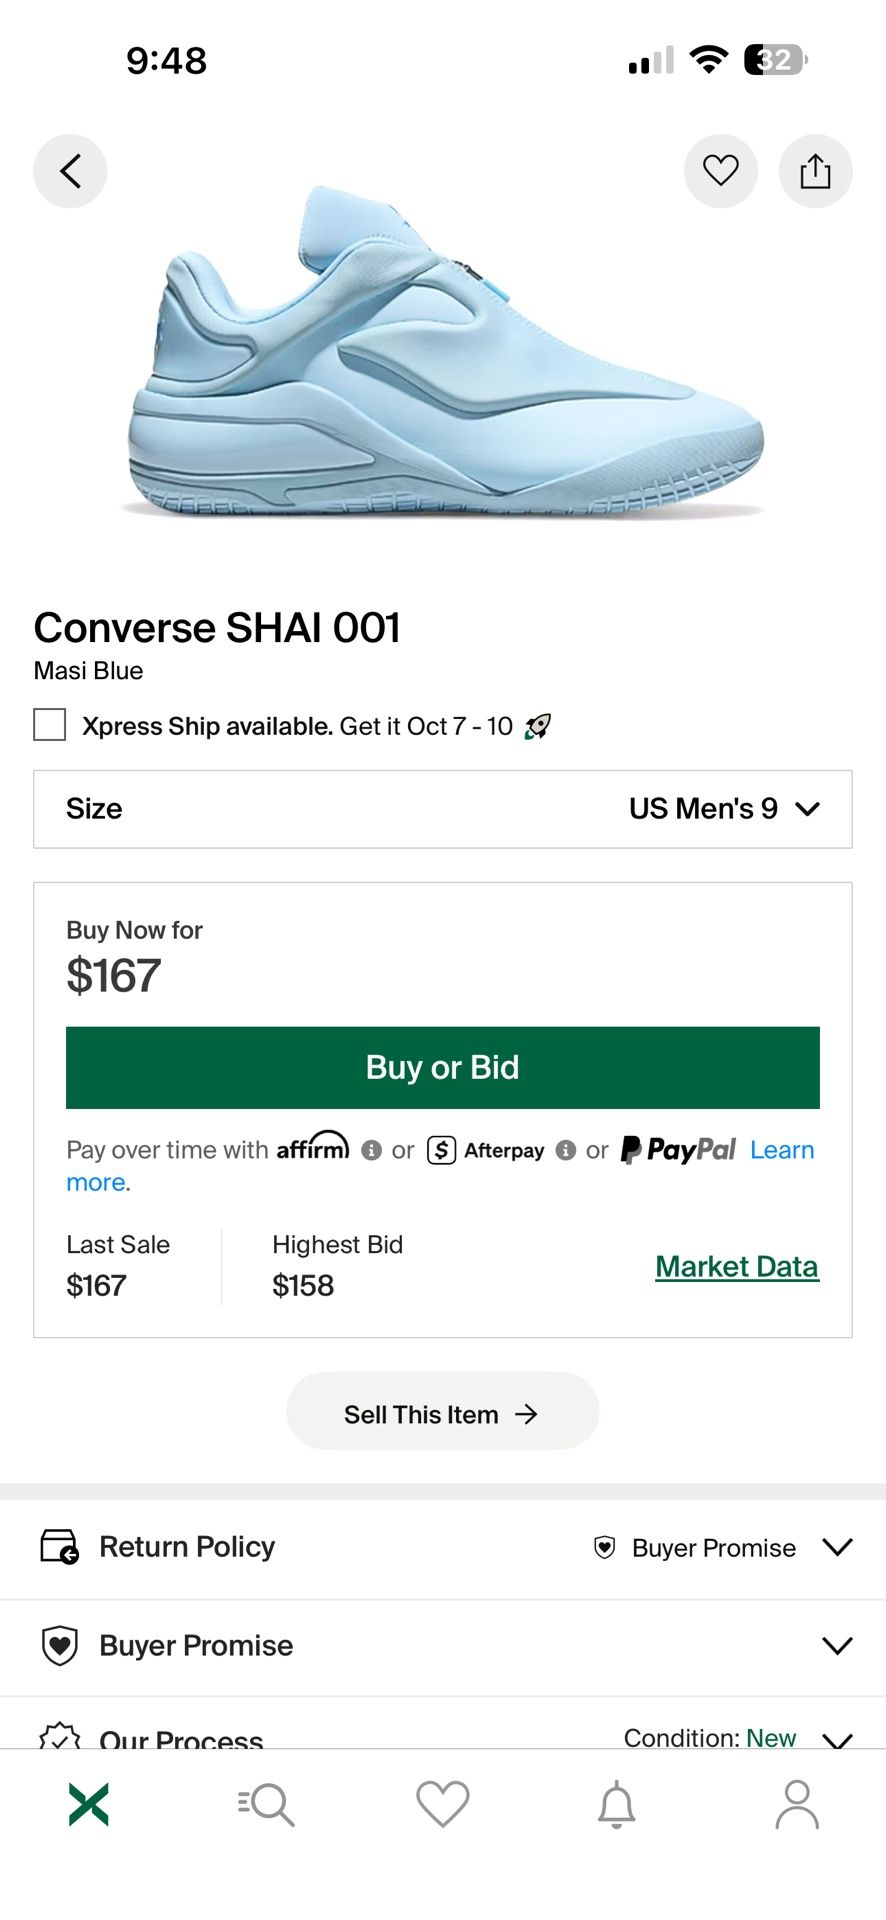Viewport: 886px width, 1920px height.
Task: Tap the Learn more financing link
Action: (x=781, y=1151)
